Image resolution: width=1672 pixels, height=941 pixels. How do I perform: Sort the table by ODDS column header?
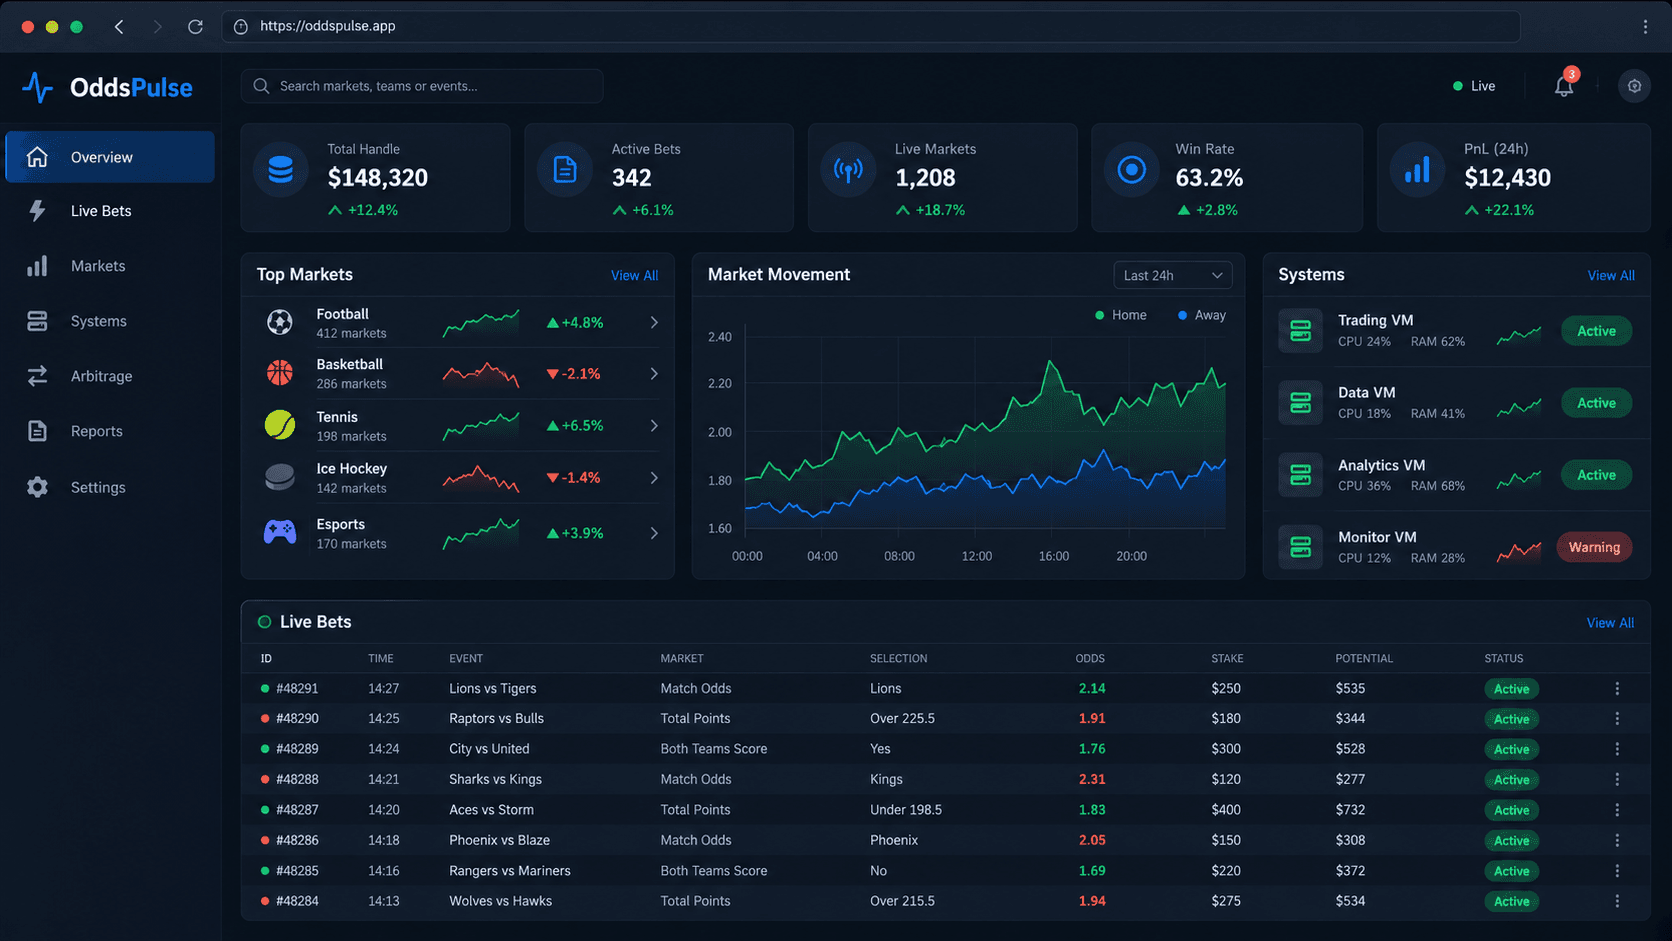coord(1090,658)
